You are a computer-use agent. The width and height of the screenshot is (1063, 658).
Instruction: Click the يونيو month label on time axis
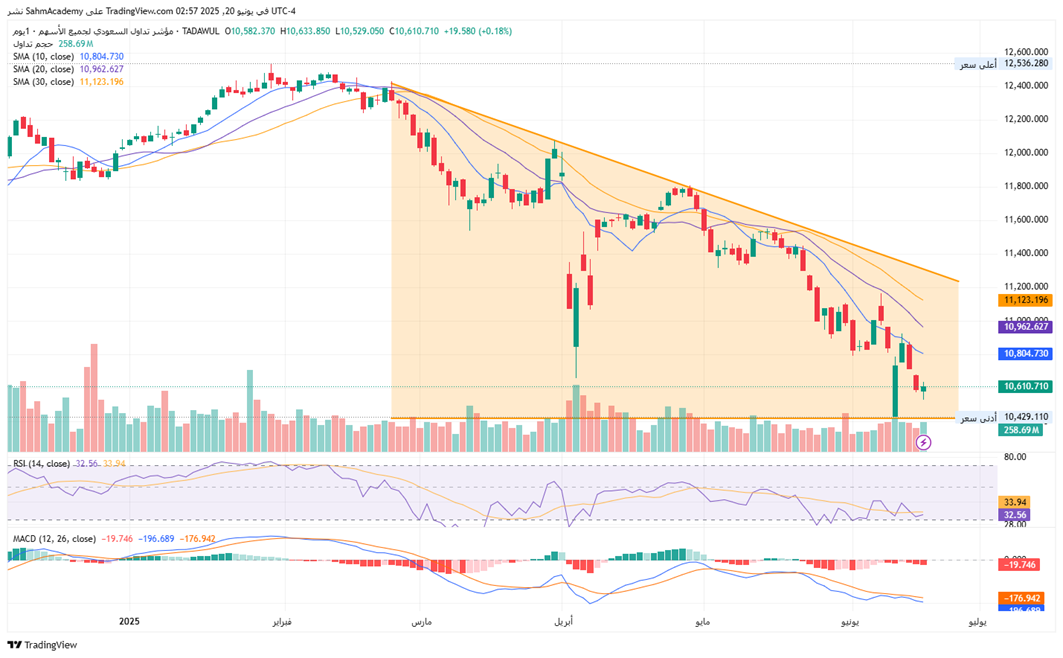pyautogui.click(x=850, y=621)
